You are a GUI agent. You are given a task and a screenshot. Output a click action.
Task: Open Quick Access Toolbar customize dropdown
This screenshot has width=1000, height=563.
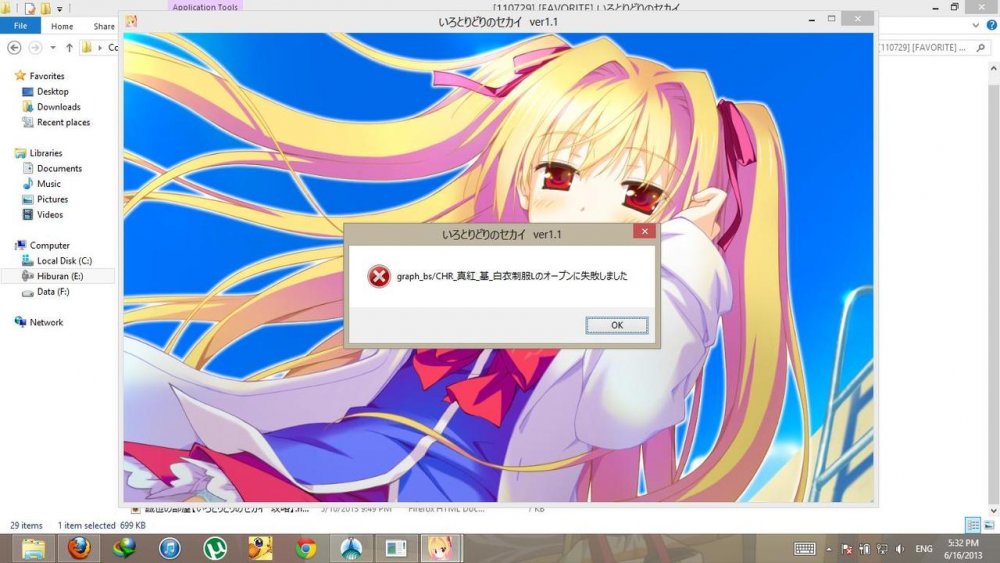tap(61, 8)
